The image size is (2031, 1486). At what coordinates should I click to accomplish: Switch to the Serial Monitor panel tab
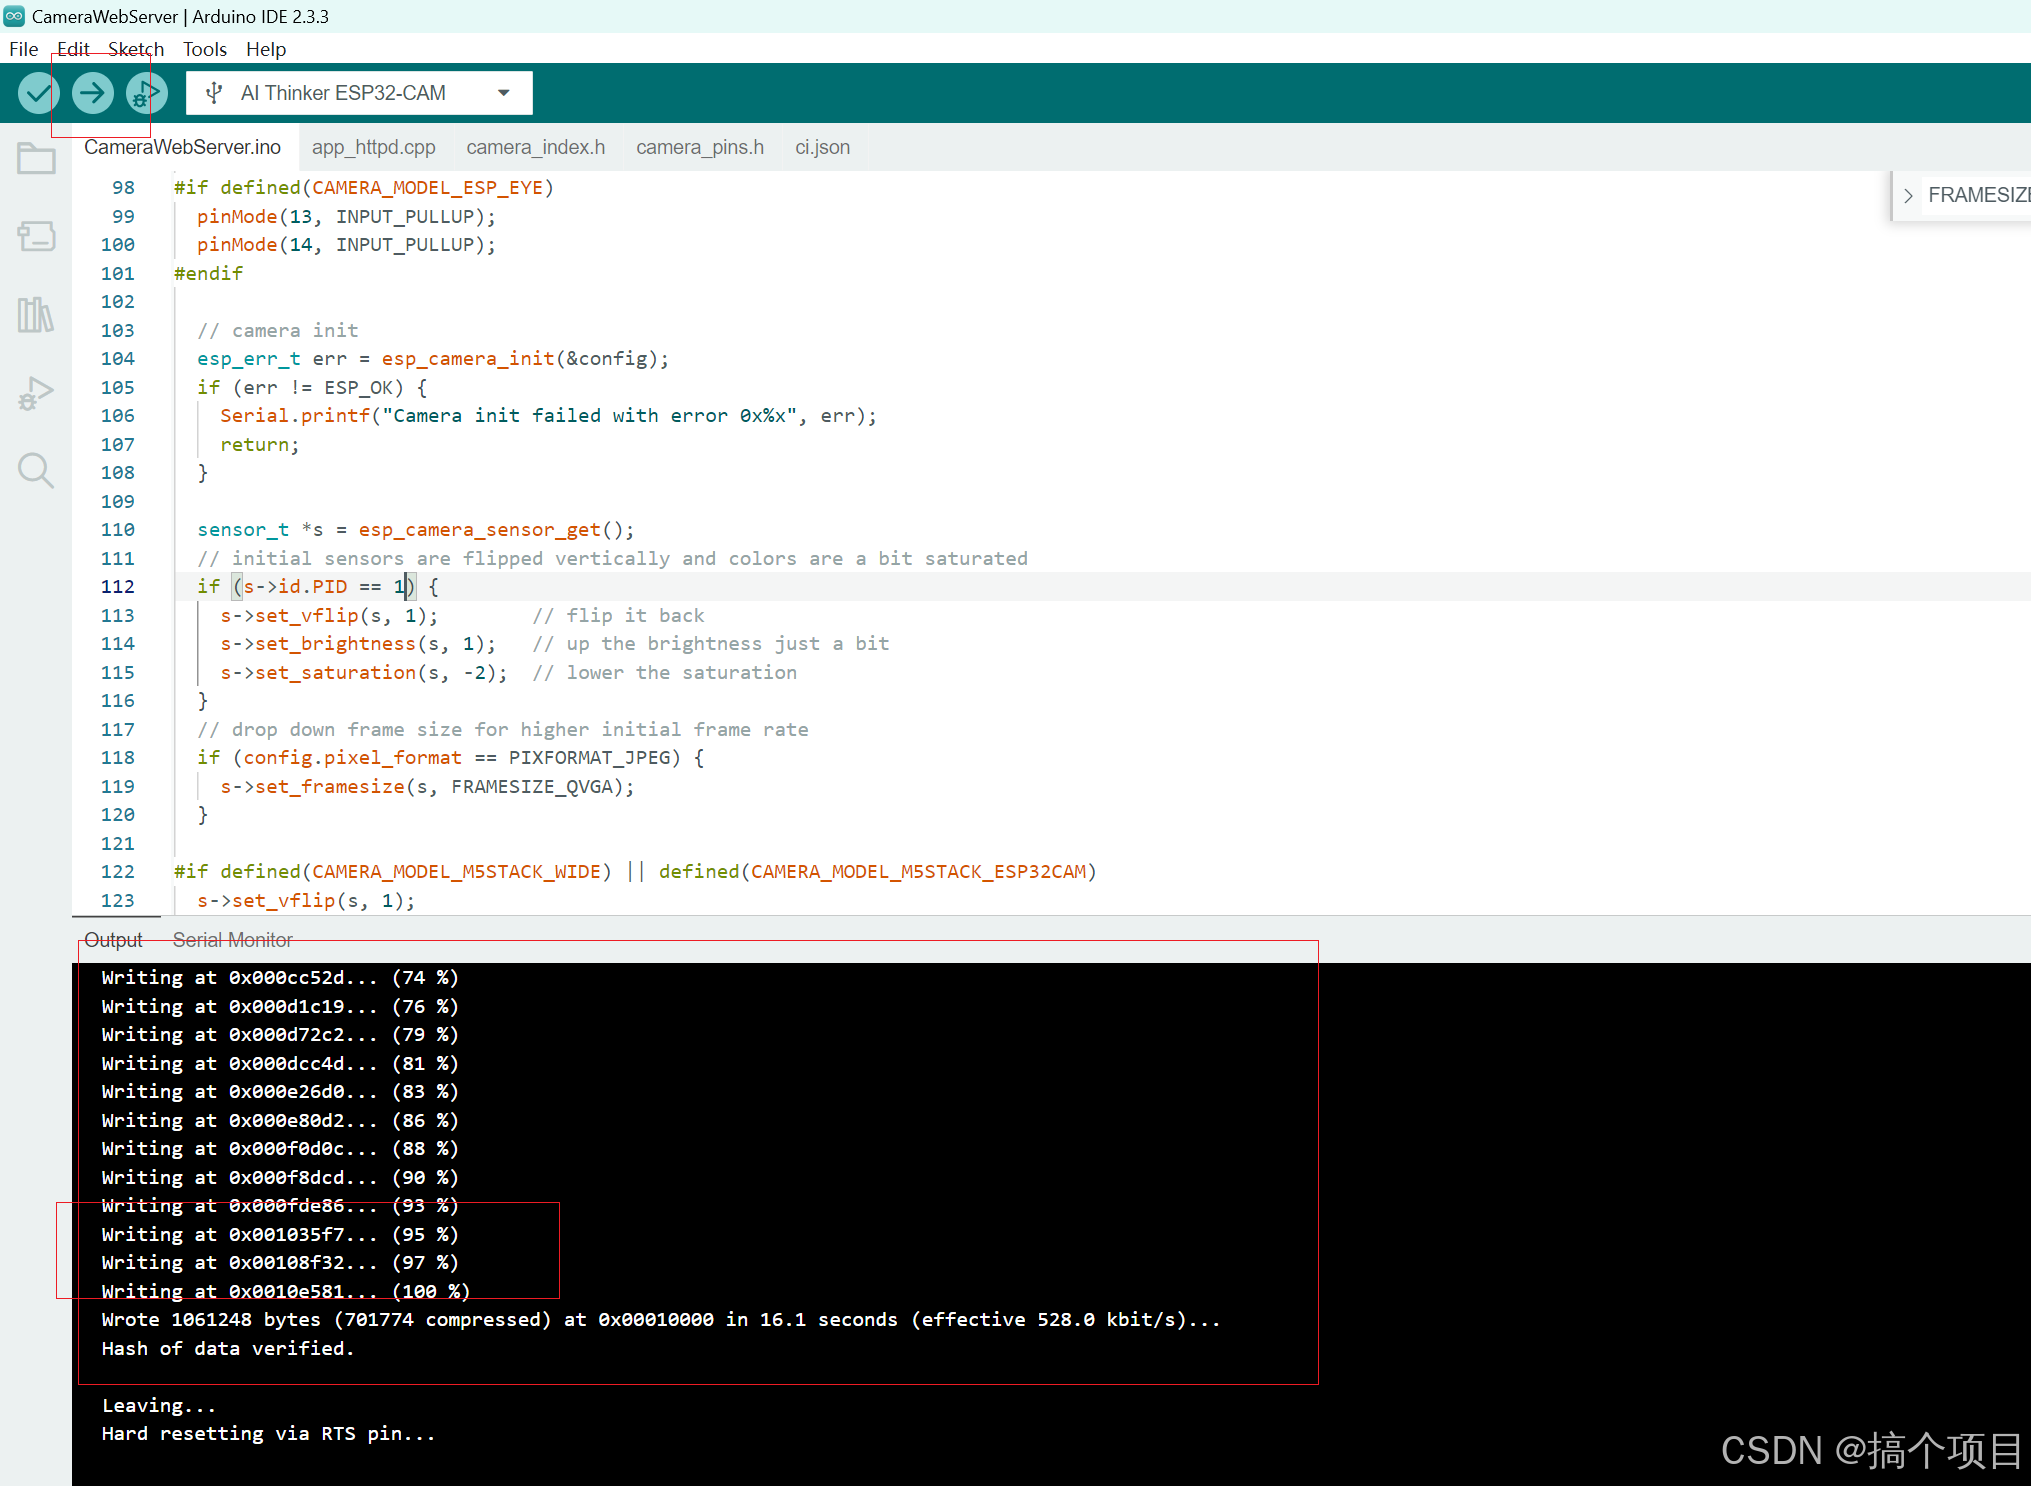coord(232,940)
